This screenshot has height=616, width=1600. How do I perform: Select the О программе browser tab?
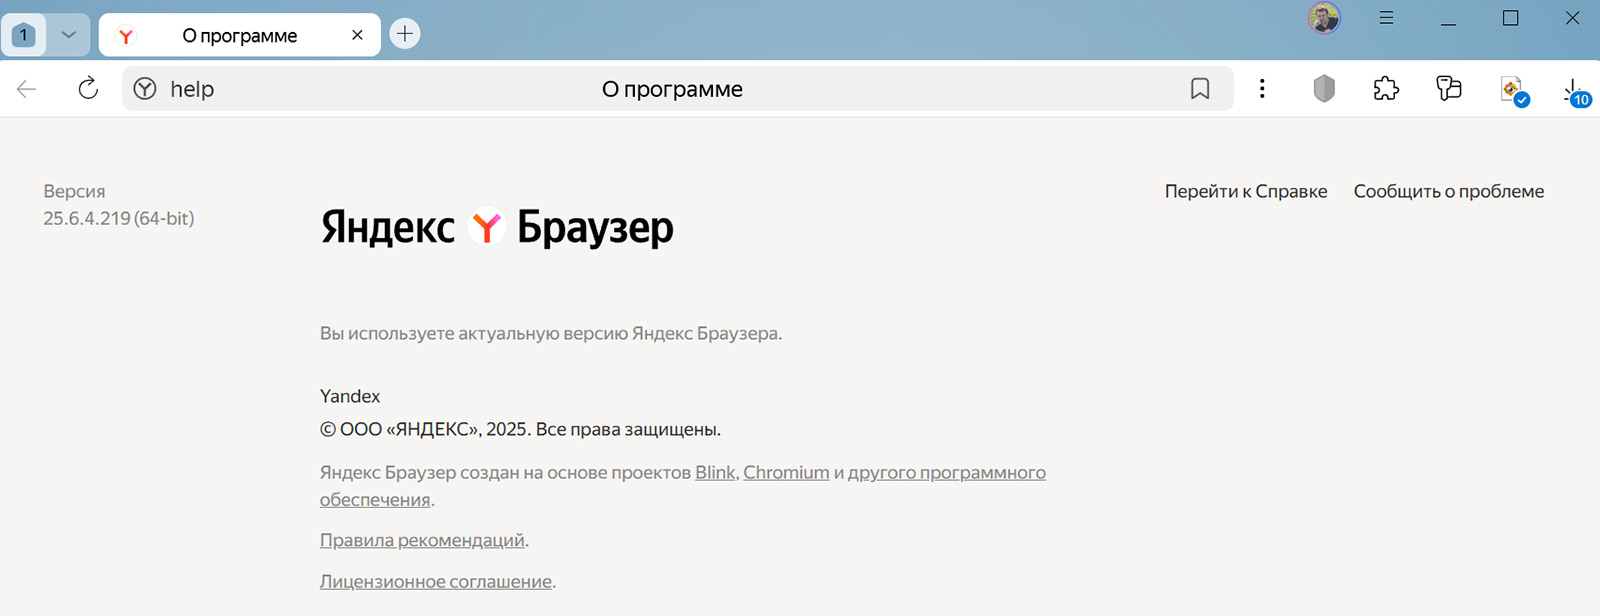(239, 35)
